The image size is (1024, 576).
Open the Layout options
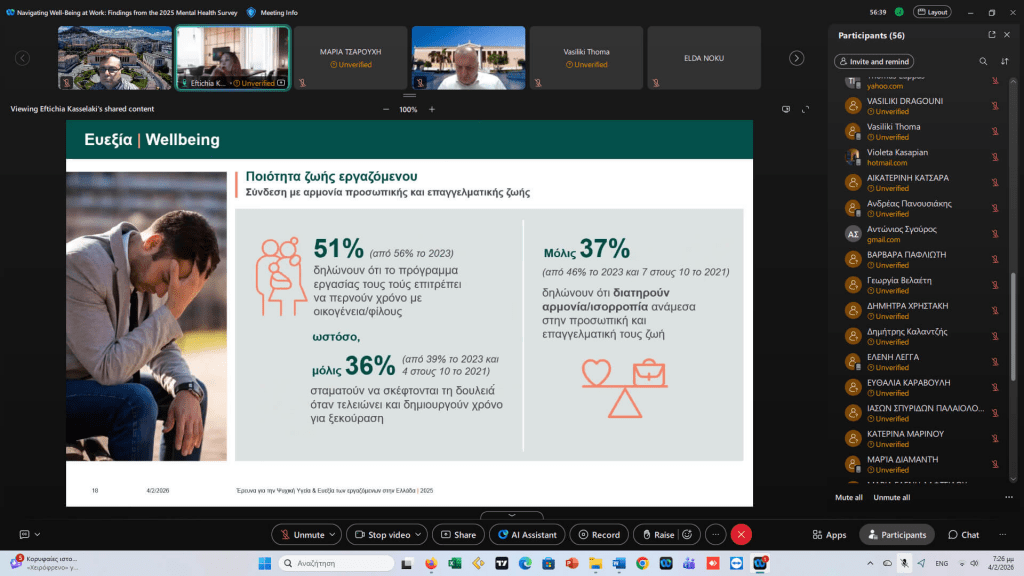[932, 12]
